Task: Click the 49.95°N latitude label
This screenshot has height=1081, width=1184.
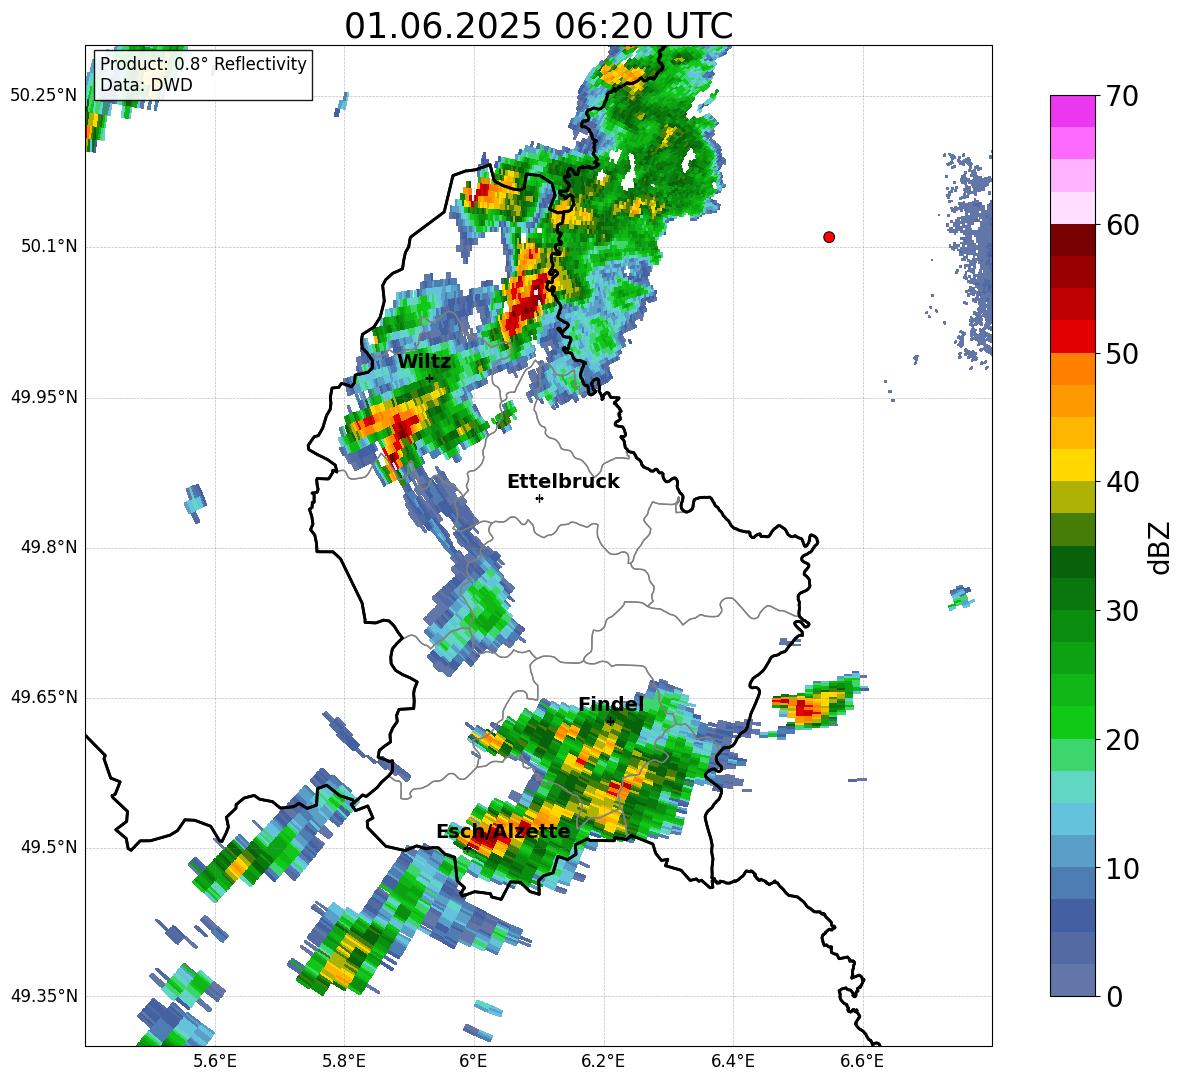Action: pos(44,397)
